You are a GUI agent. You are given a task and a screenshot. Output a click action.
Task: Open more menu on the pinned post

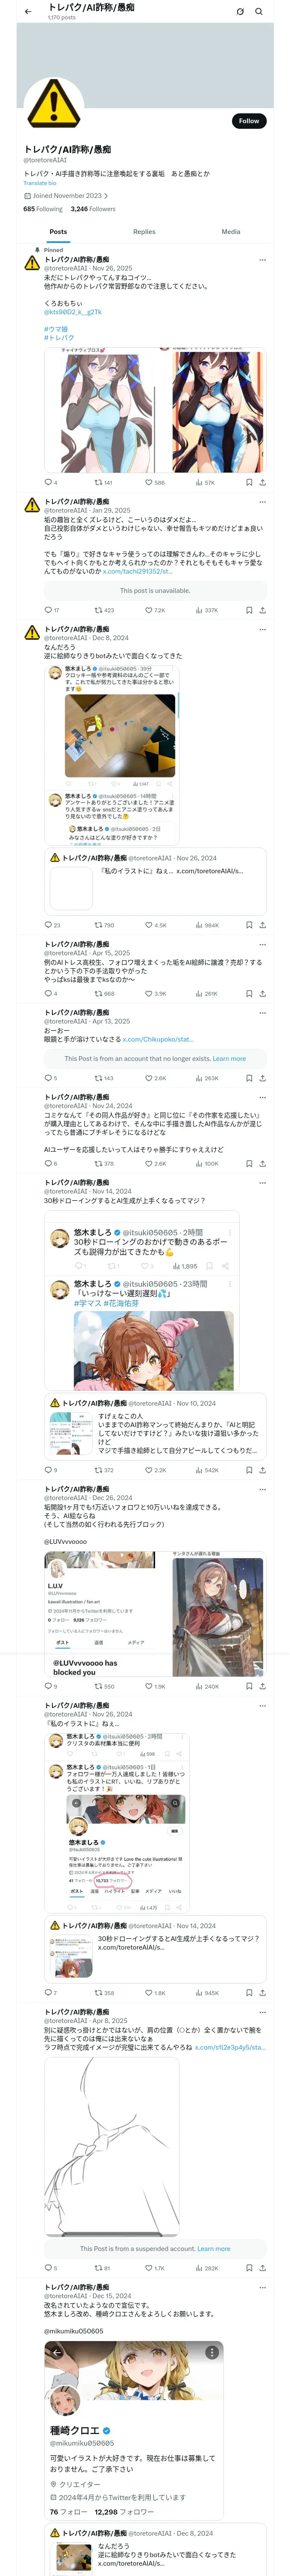[x=262, y=259]
